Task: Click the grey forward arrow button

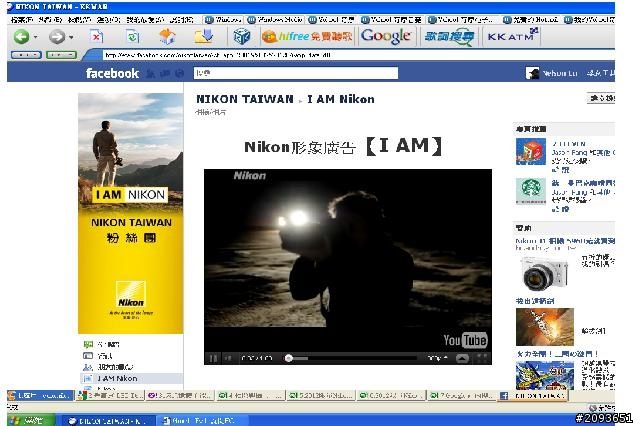Action: point(57,37)
